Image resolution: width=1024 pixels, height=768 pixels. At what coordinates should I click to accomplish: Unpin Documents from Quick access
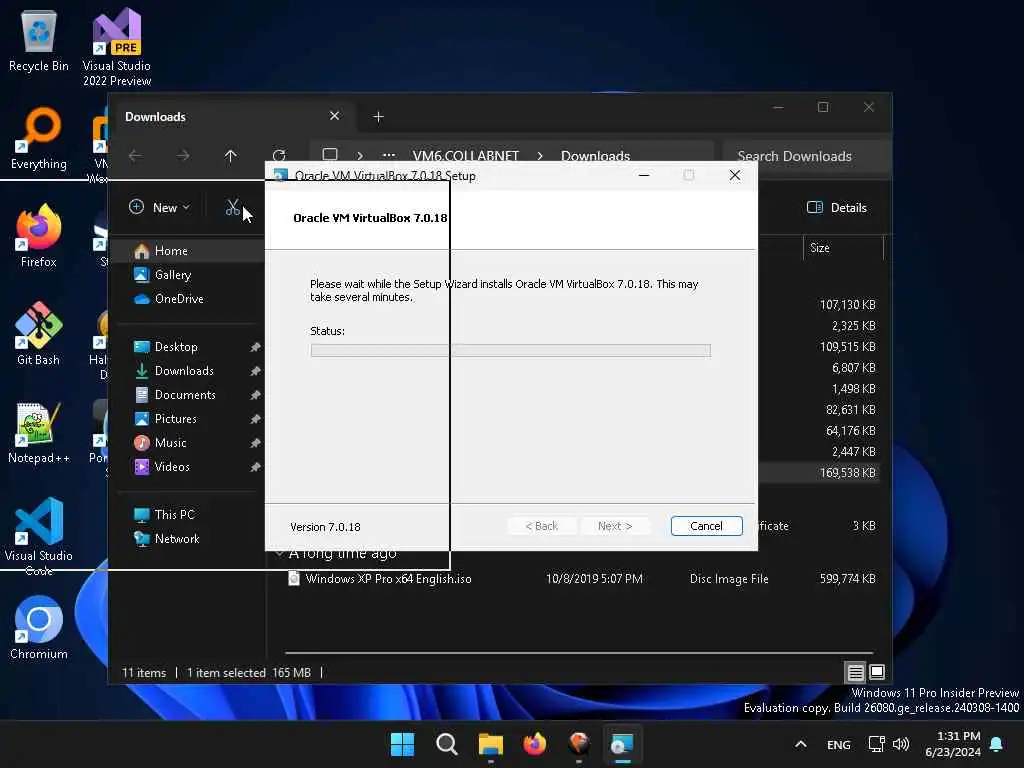(255, 395)
